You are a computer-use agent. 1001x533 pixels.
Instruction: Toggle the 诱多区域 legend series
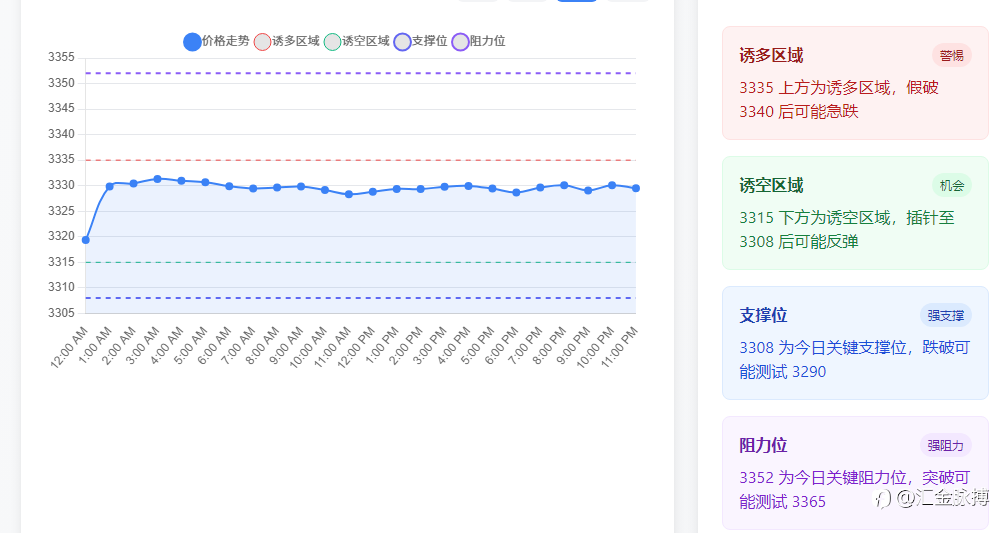pyautogui.click(x=287, y=41)
